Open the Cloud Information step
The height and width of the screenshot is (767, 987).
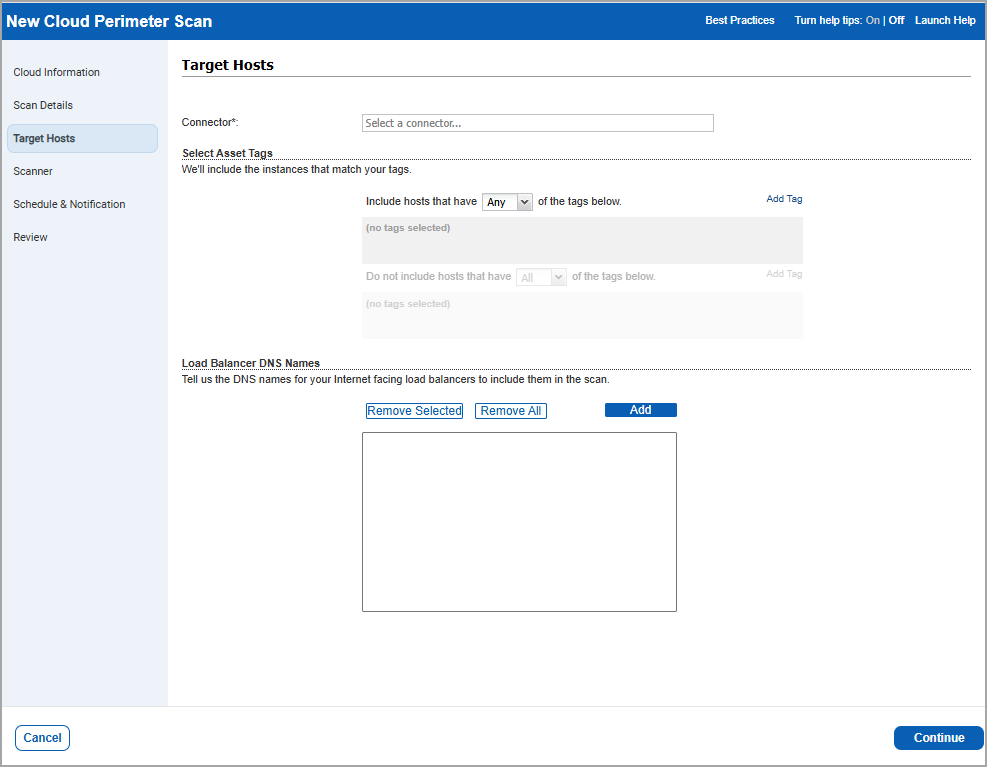(57, 72)
